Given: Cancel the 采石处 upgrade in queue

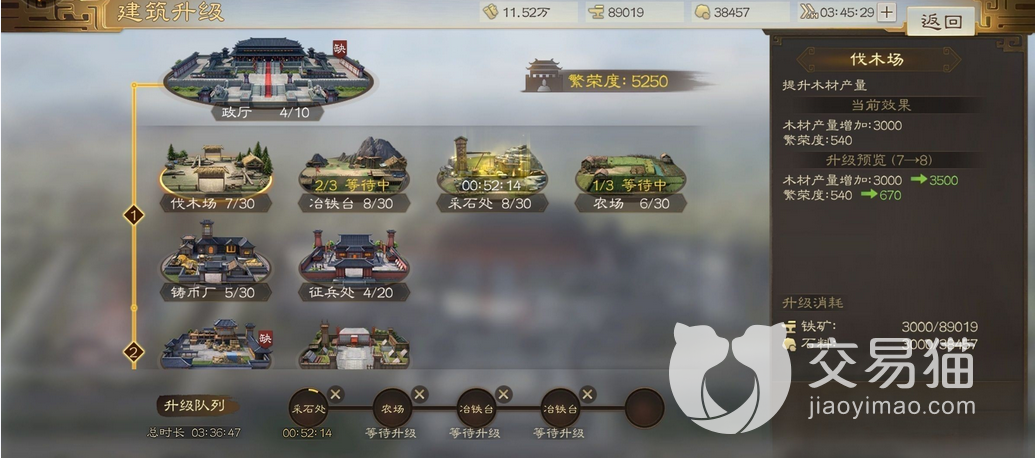Looking at the screenshot, I should [335, 394].
